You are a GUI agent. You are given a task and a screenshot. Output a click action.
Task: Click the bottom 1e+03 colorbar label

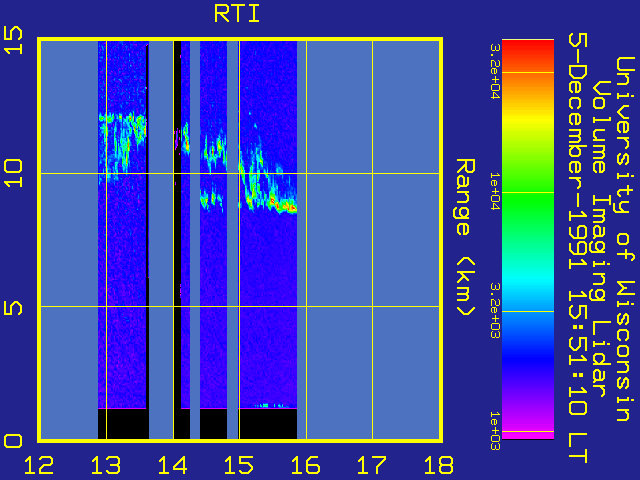[x=495, y=431]
